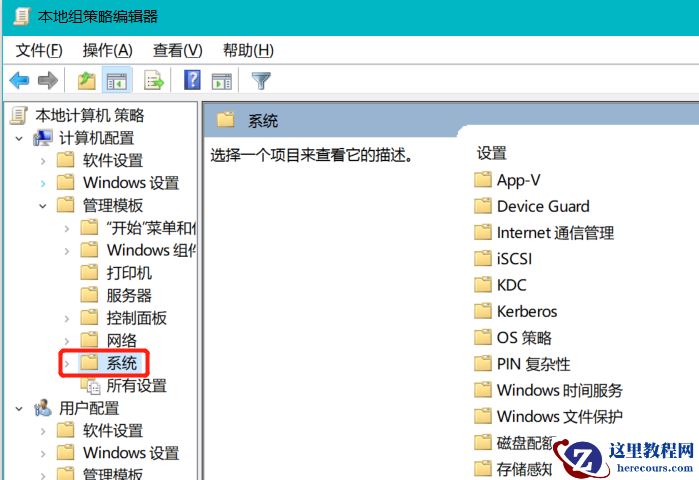The image size is (699, 480).
Task: Click the title bar app icon
Action: pyautogui.click(x=22, y=16)
